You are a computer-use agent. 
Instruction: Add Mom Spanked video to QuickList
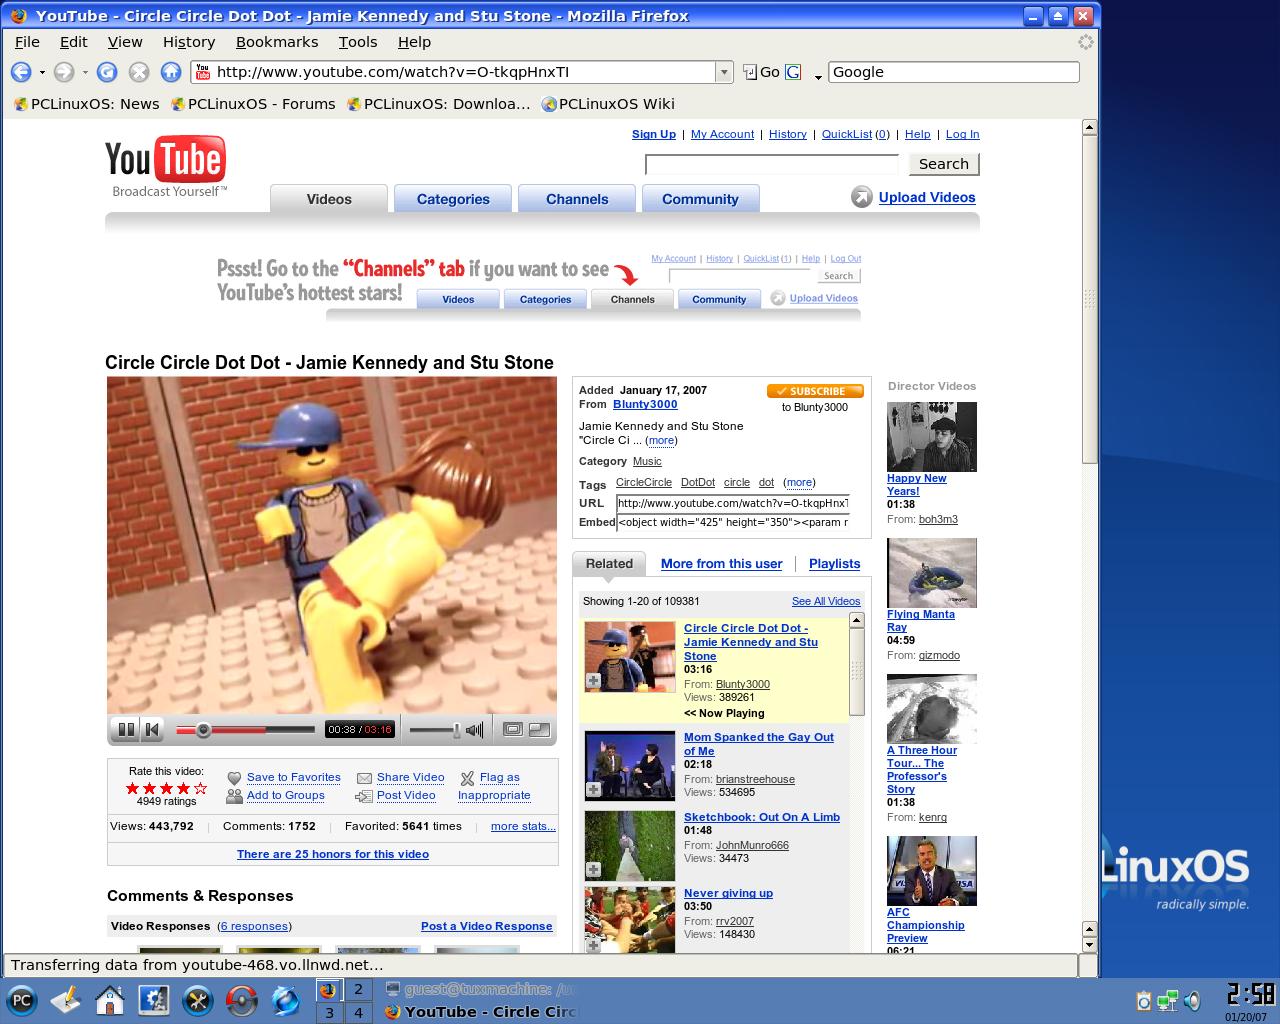click(x=593, y=790)
